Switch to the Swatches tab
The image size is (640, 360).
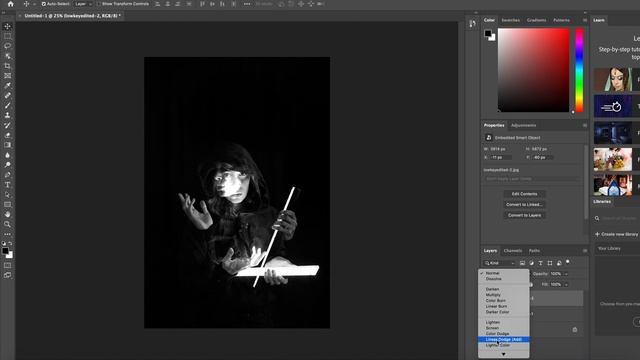[511, 20]
